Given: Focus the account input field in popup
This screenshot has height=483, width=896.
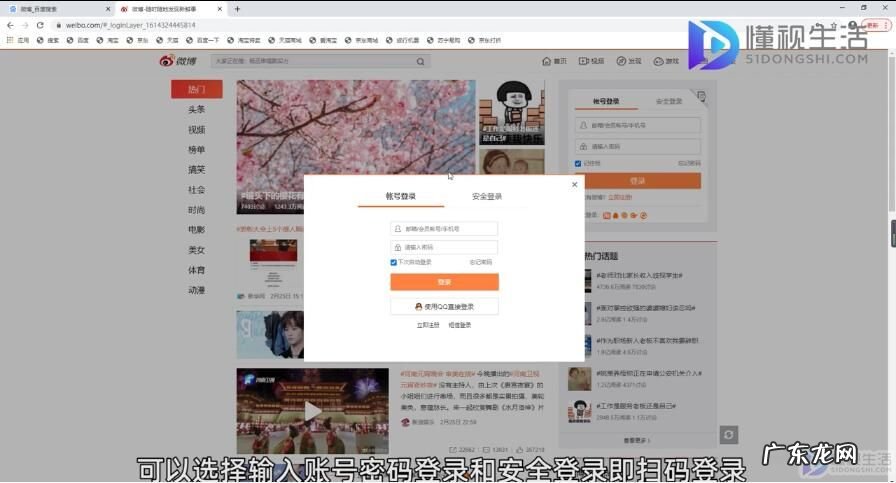Looking at the screenshot, I should click(444, 229).
